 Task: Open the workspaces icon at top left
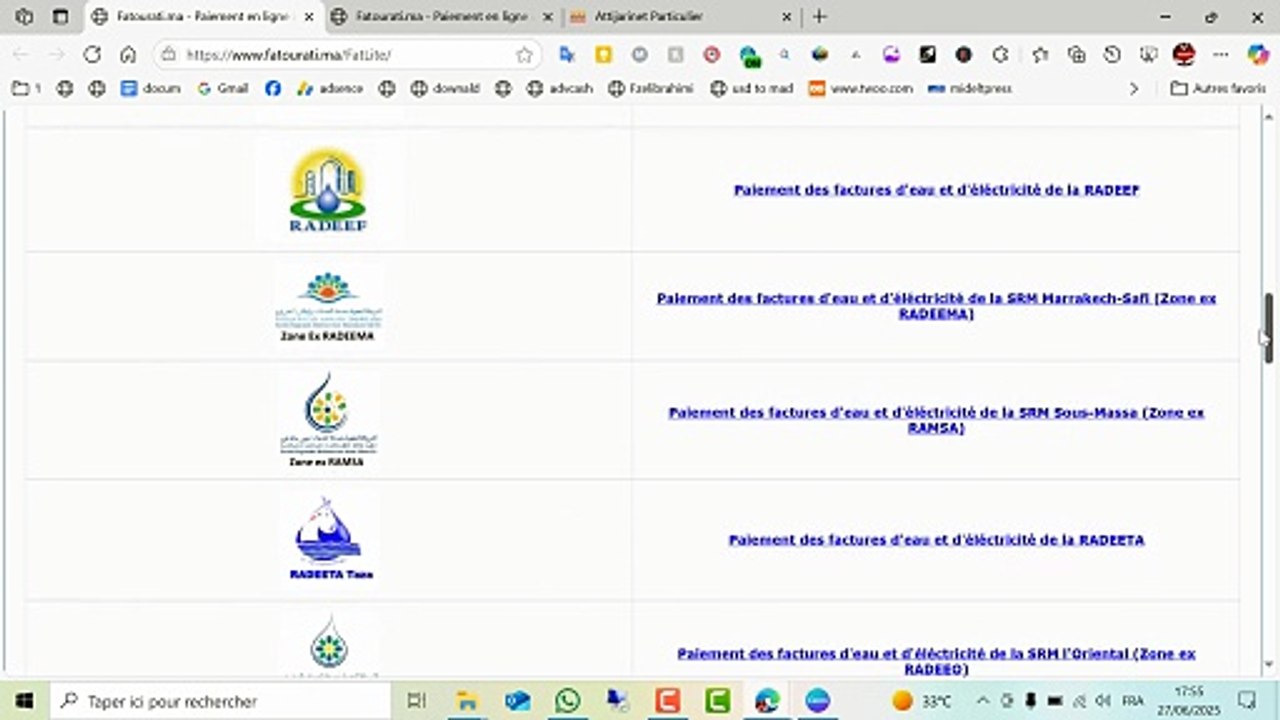(x=24, y=17)
